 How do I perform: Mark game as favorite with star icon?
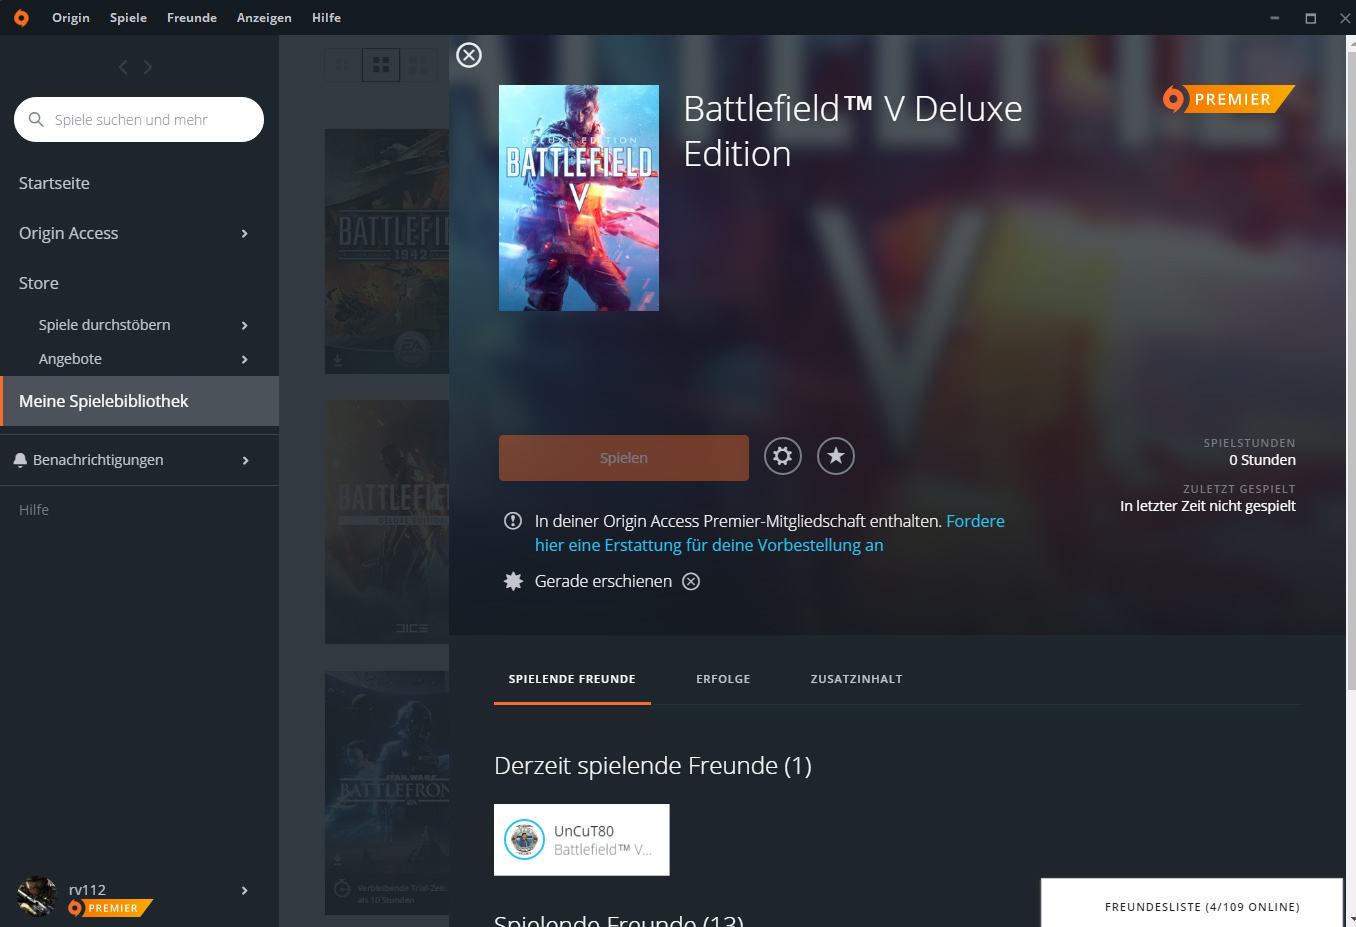pyautogui.click(x=836, y=456)
